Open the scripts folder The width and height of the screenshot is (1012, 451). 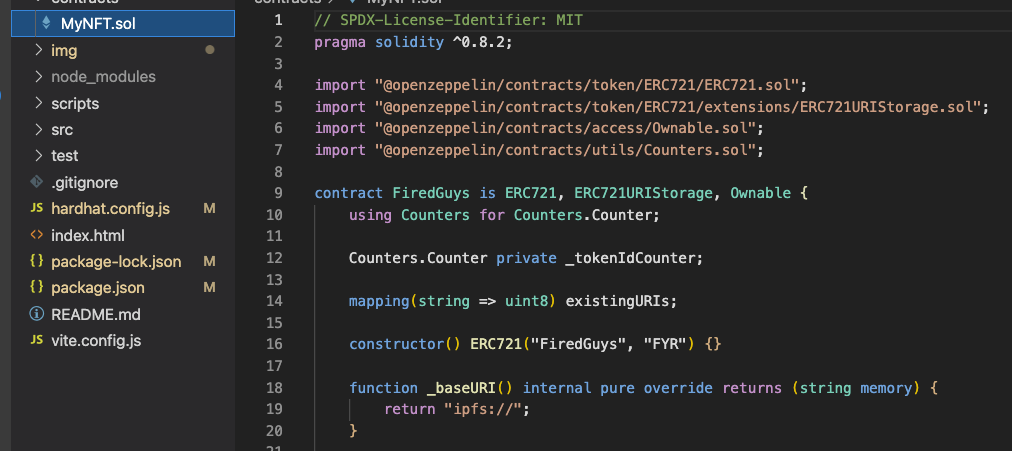click(75, 103)
